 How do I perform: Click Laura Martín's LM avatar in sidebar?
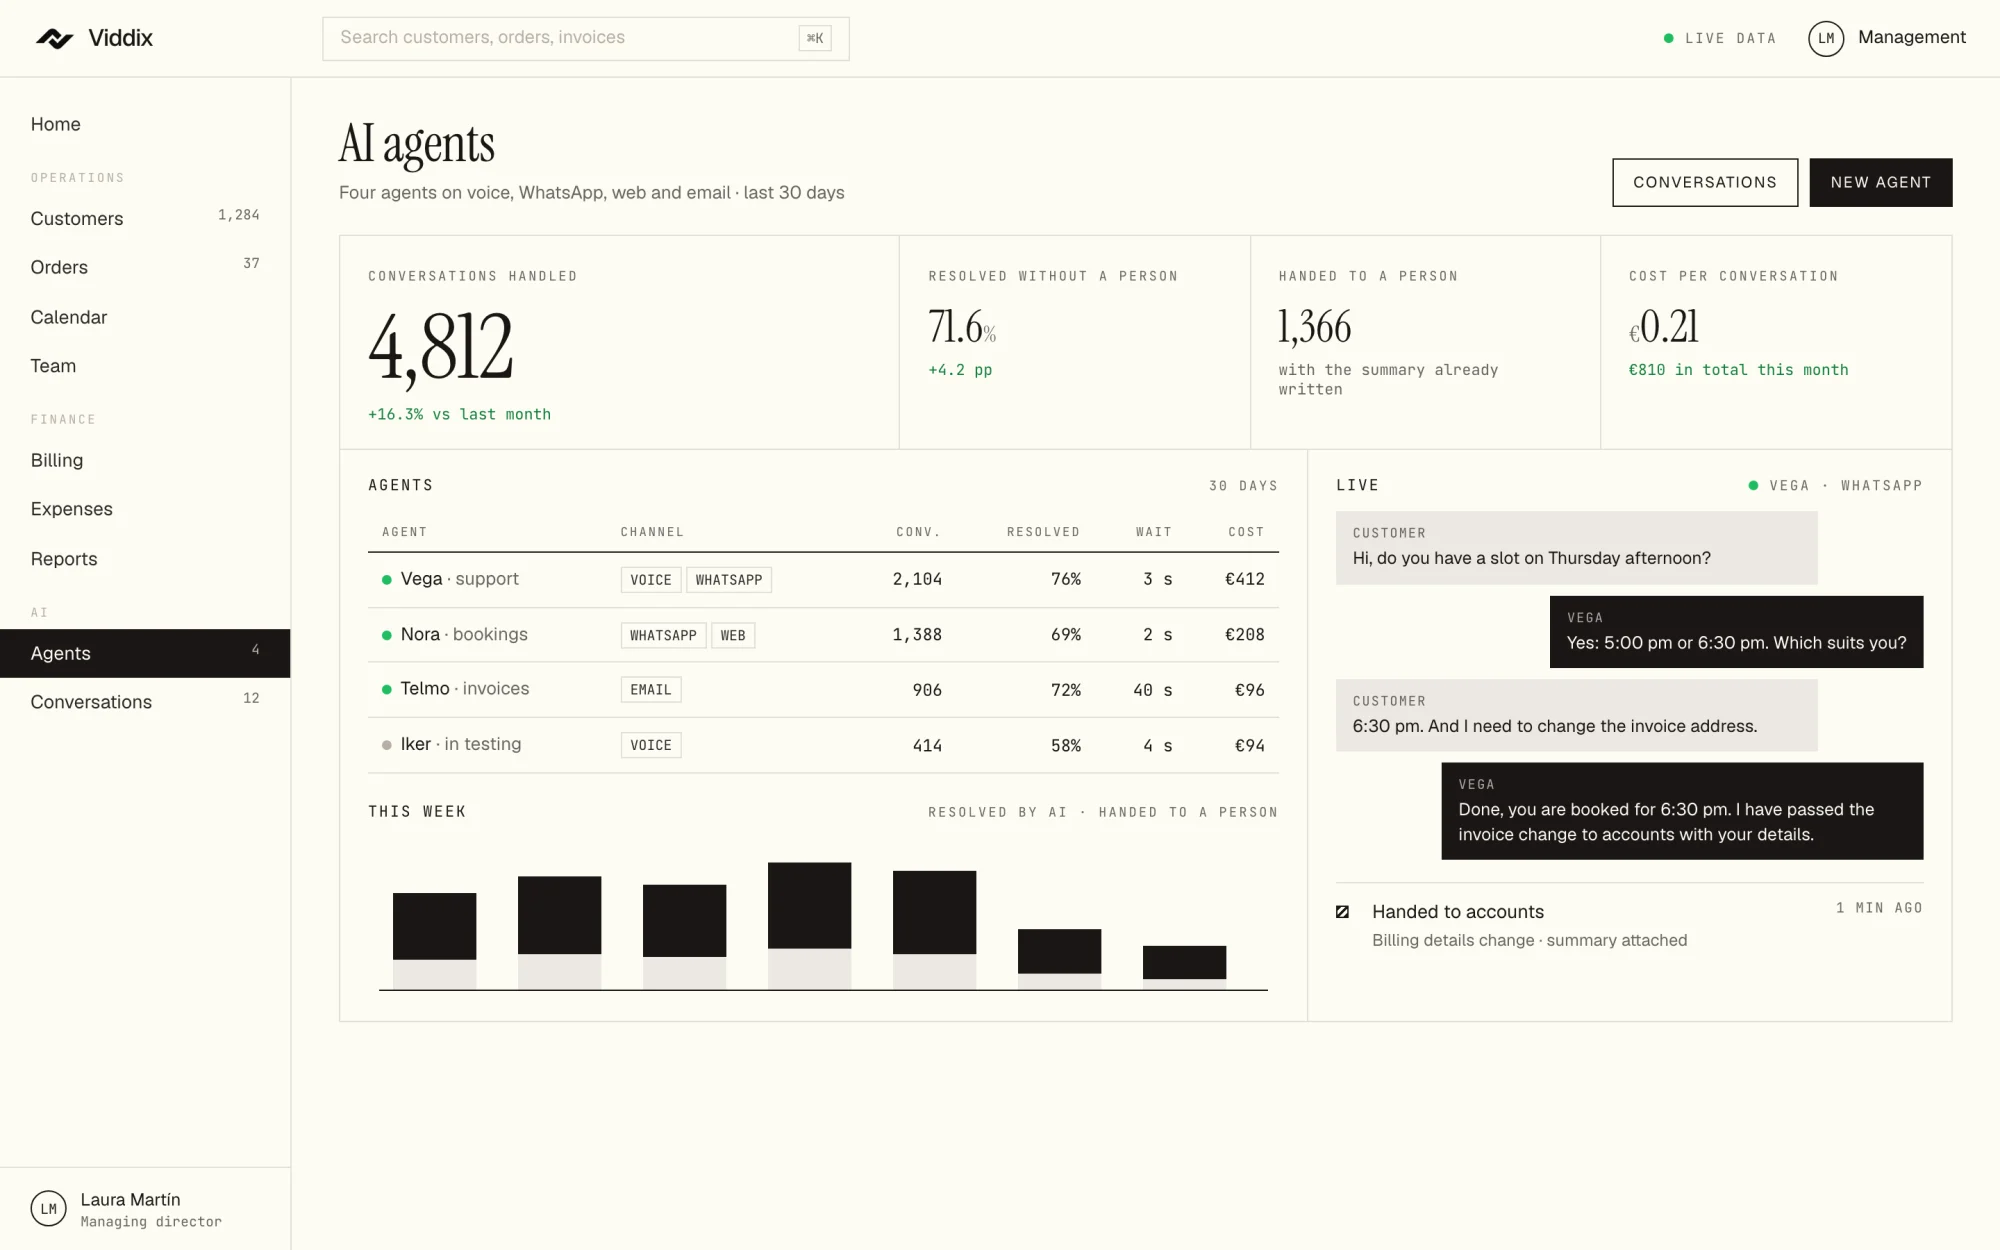point(48,1208)
